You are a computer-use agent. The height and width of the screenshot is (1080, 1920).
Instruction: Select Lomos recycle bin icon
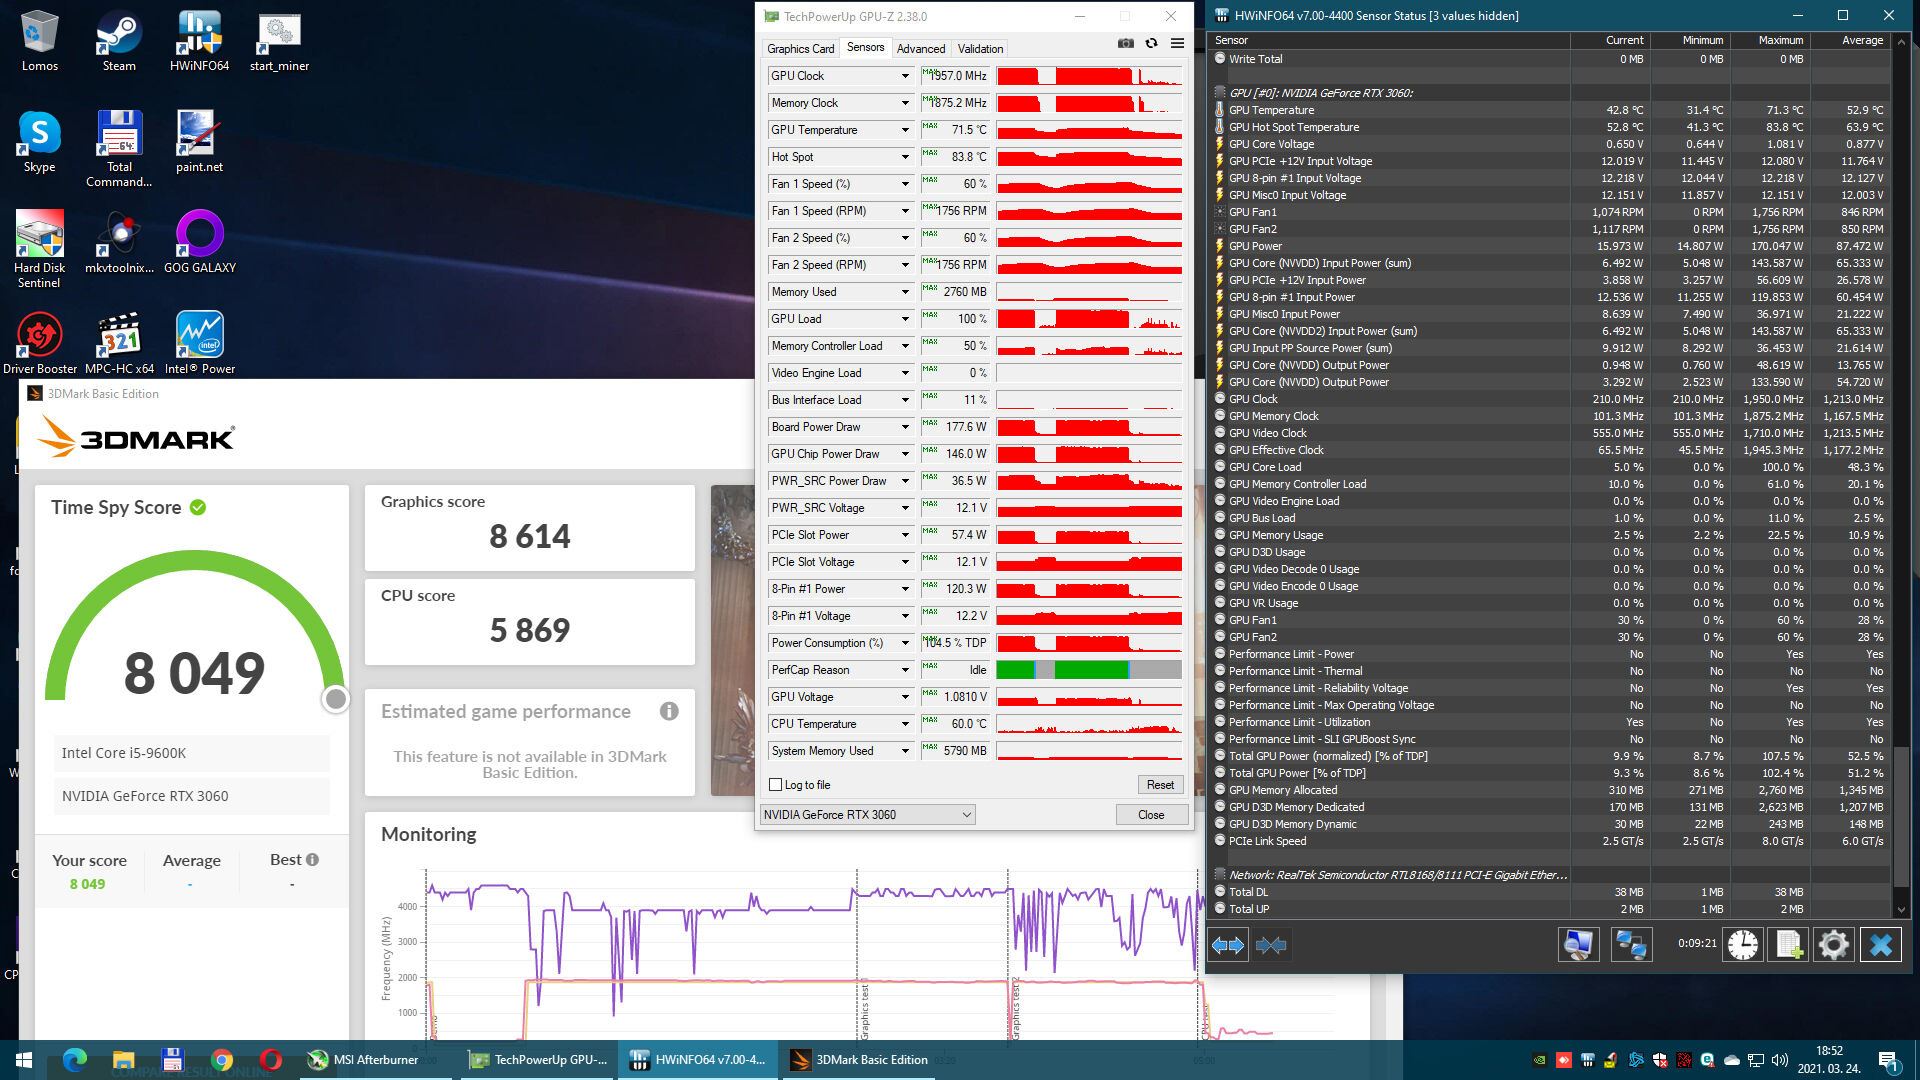click(x=39, y=41)
